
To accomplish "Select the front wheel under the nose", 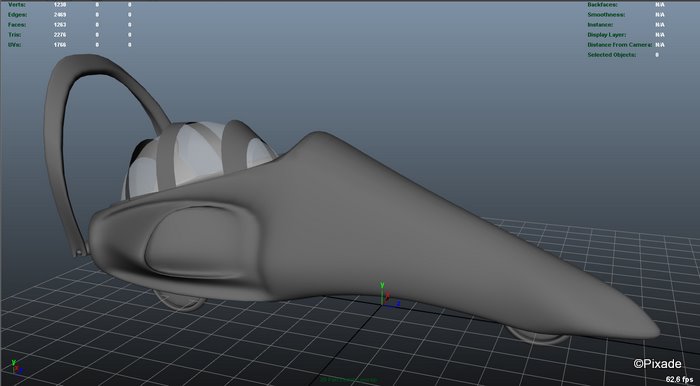I will [x=538, y=336].
